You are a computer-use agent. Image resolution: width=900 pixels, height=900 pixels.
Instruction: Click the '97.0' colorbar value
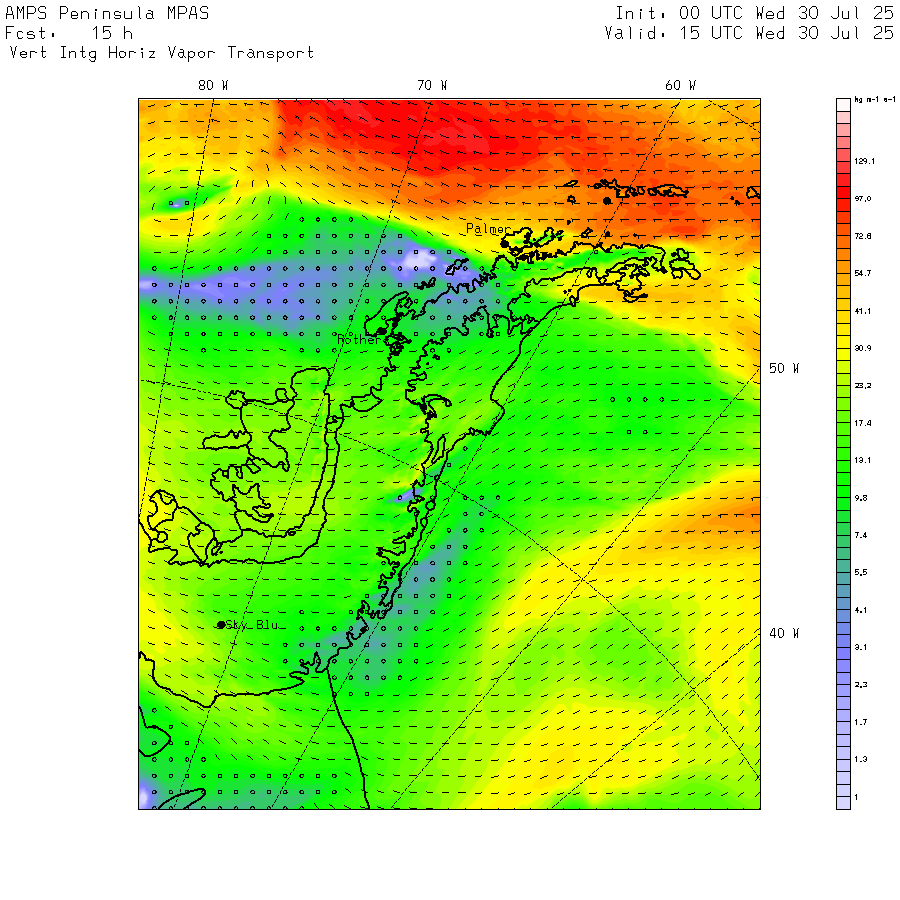pos(863,199)
